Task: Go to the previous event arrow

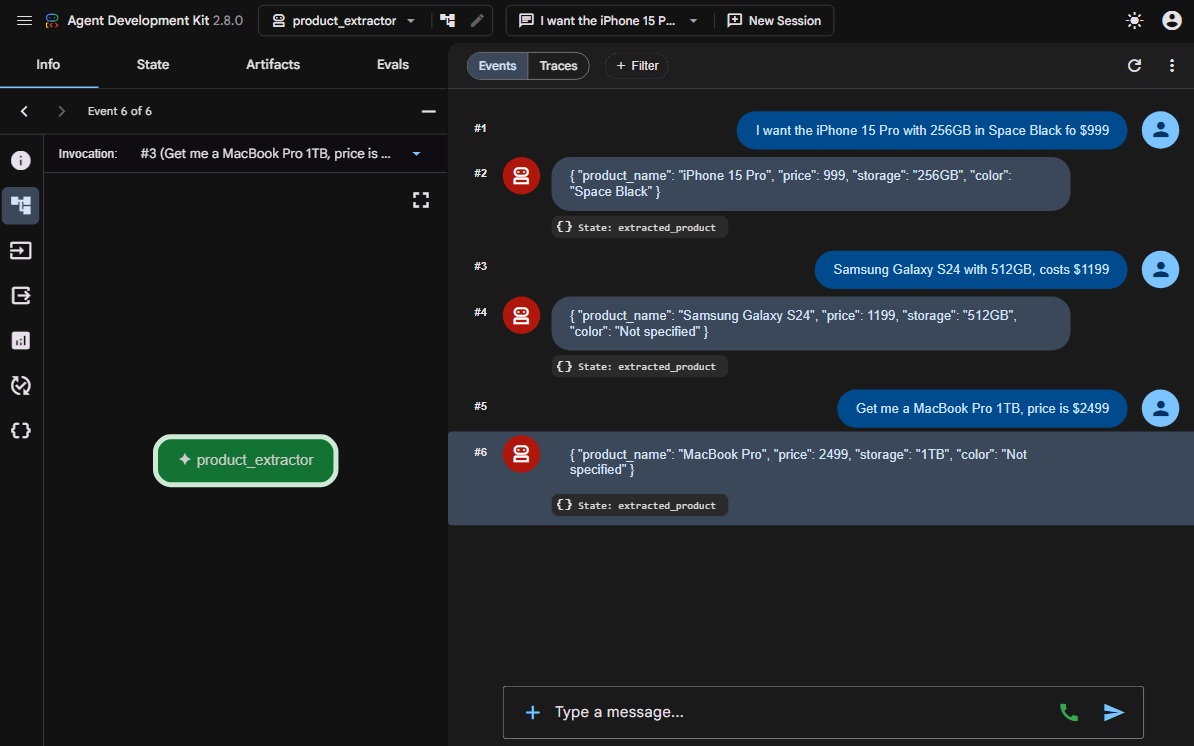Action: click(x=24, y=111)
